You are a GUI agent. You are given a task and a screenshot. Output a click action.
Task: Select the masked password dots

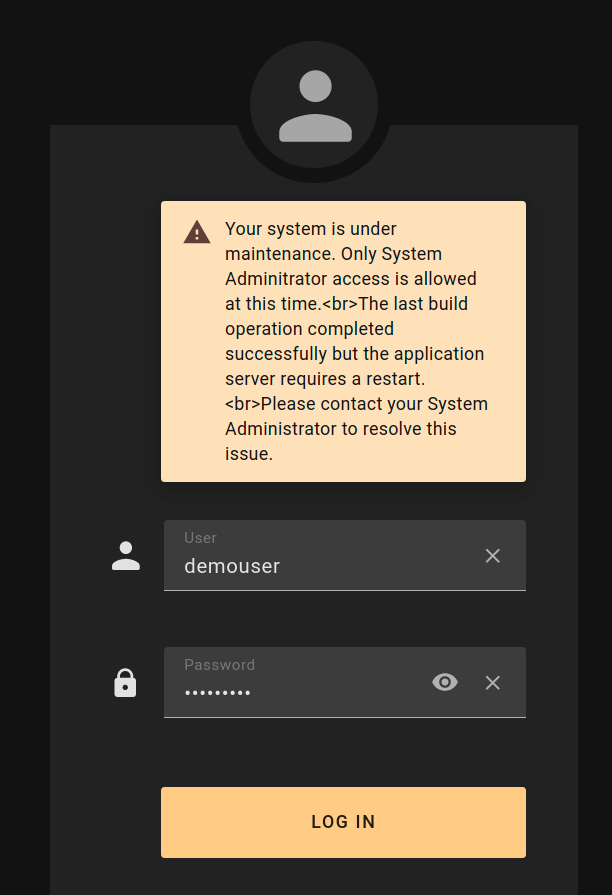(x=218, y=693)
